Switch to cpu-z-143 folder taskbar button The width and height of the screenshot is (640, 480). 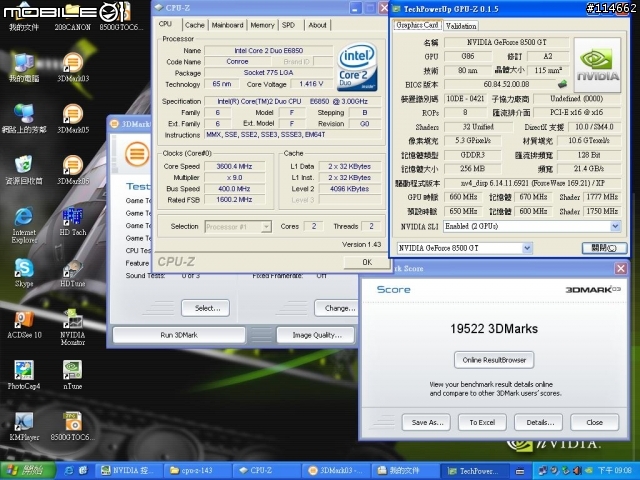click(x=198, y=471)
